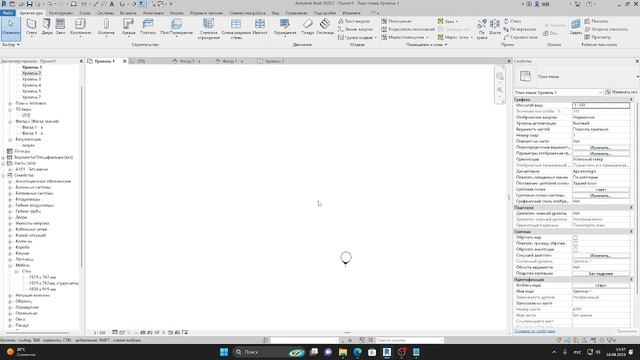Toggle Show Crop Region checkbox
Screen dimensions: 640x360
(575, 243)
